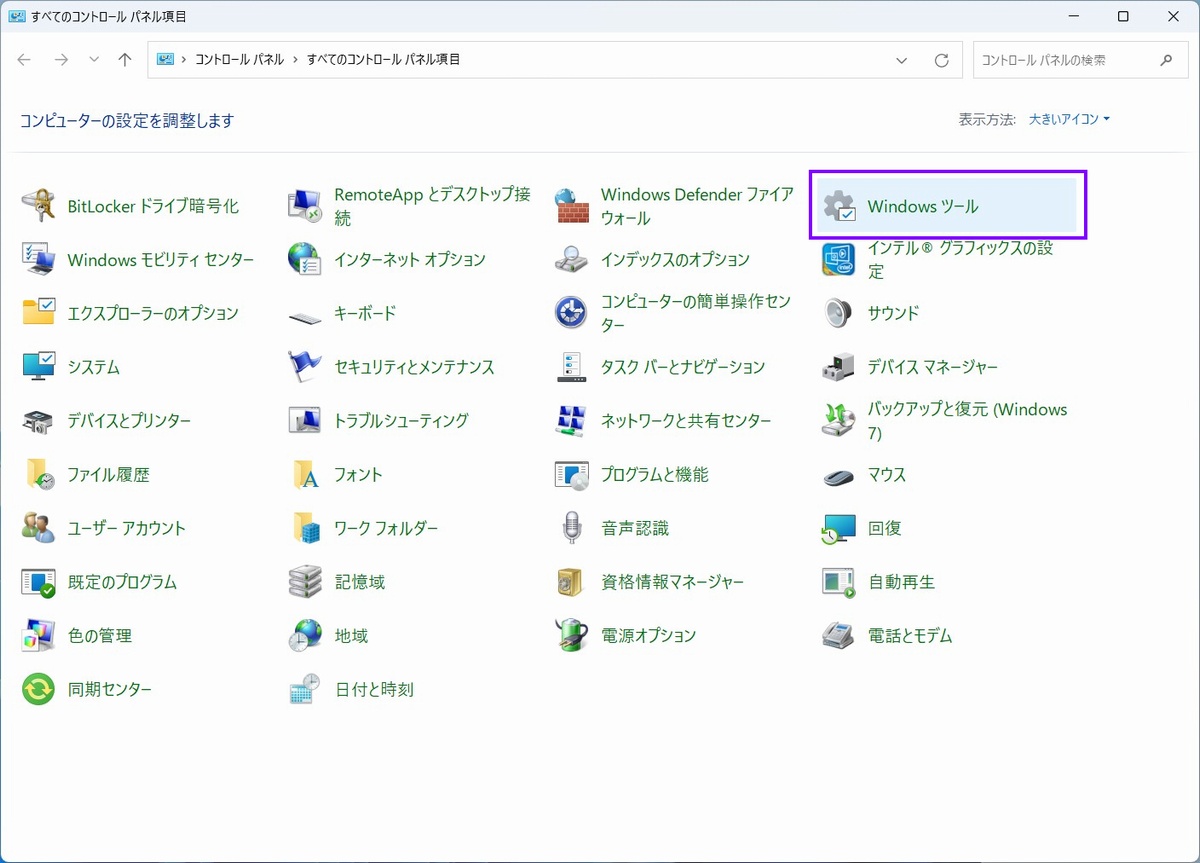This screenshot has width=1200, height=863.
Task: Open the マウス icon
Action: 839,476
